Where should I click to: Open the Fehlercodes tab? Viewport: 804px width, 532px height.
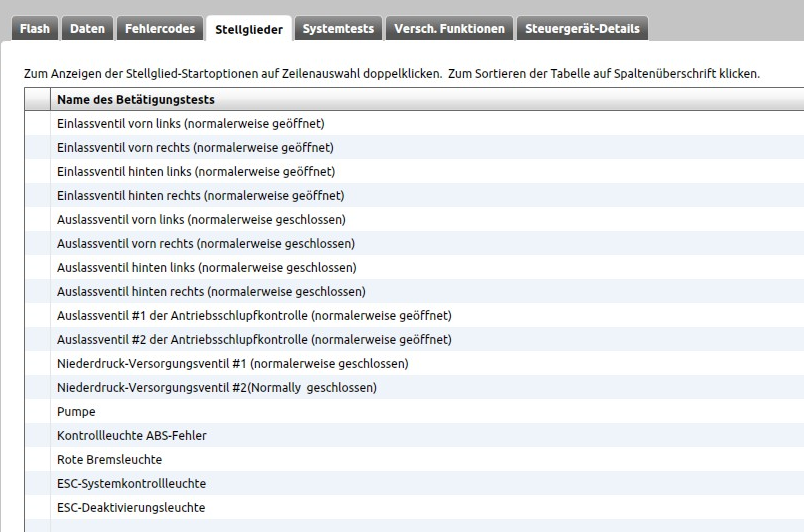(x=160, y=29)
